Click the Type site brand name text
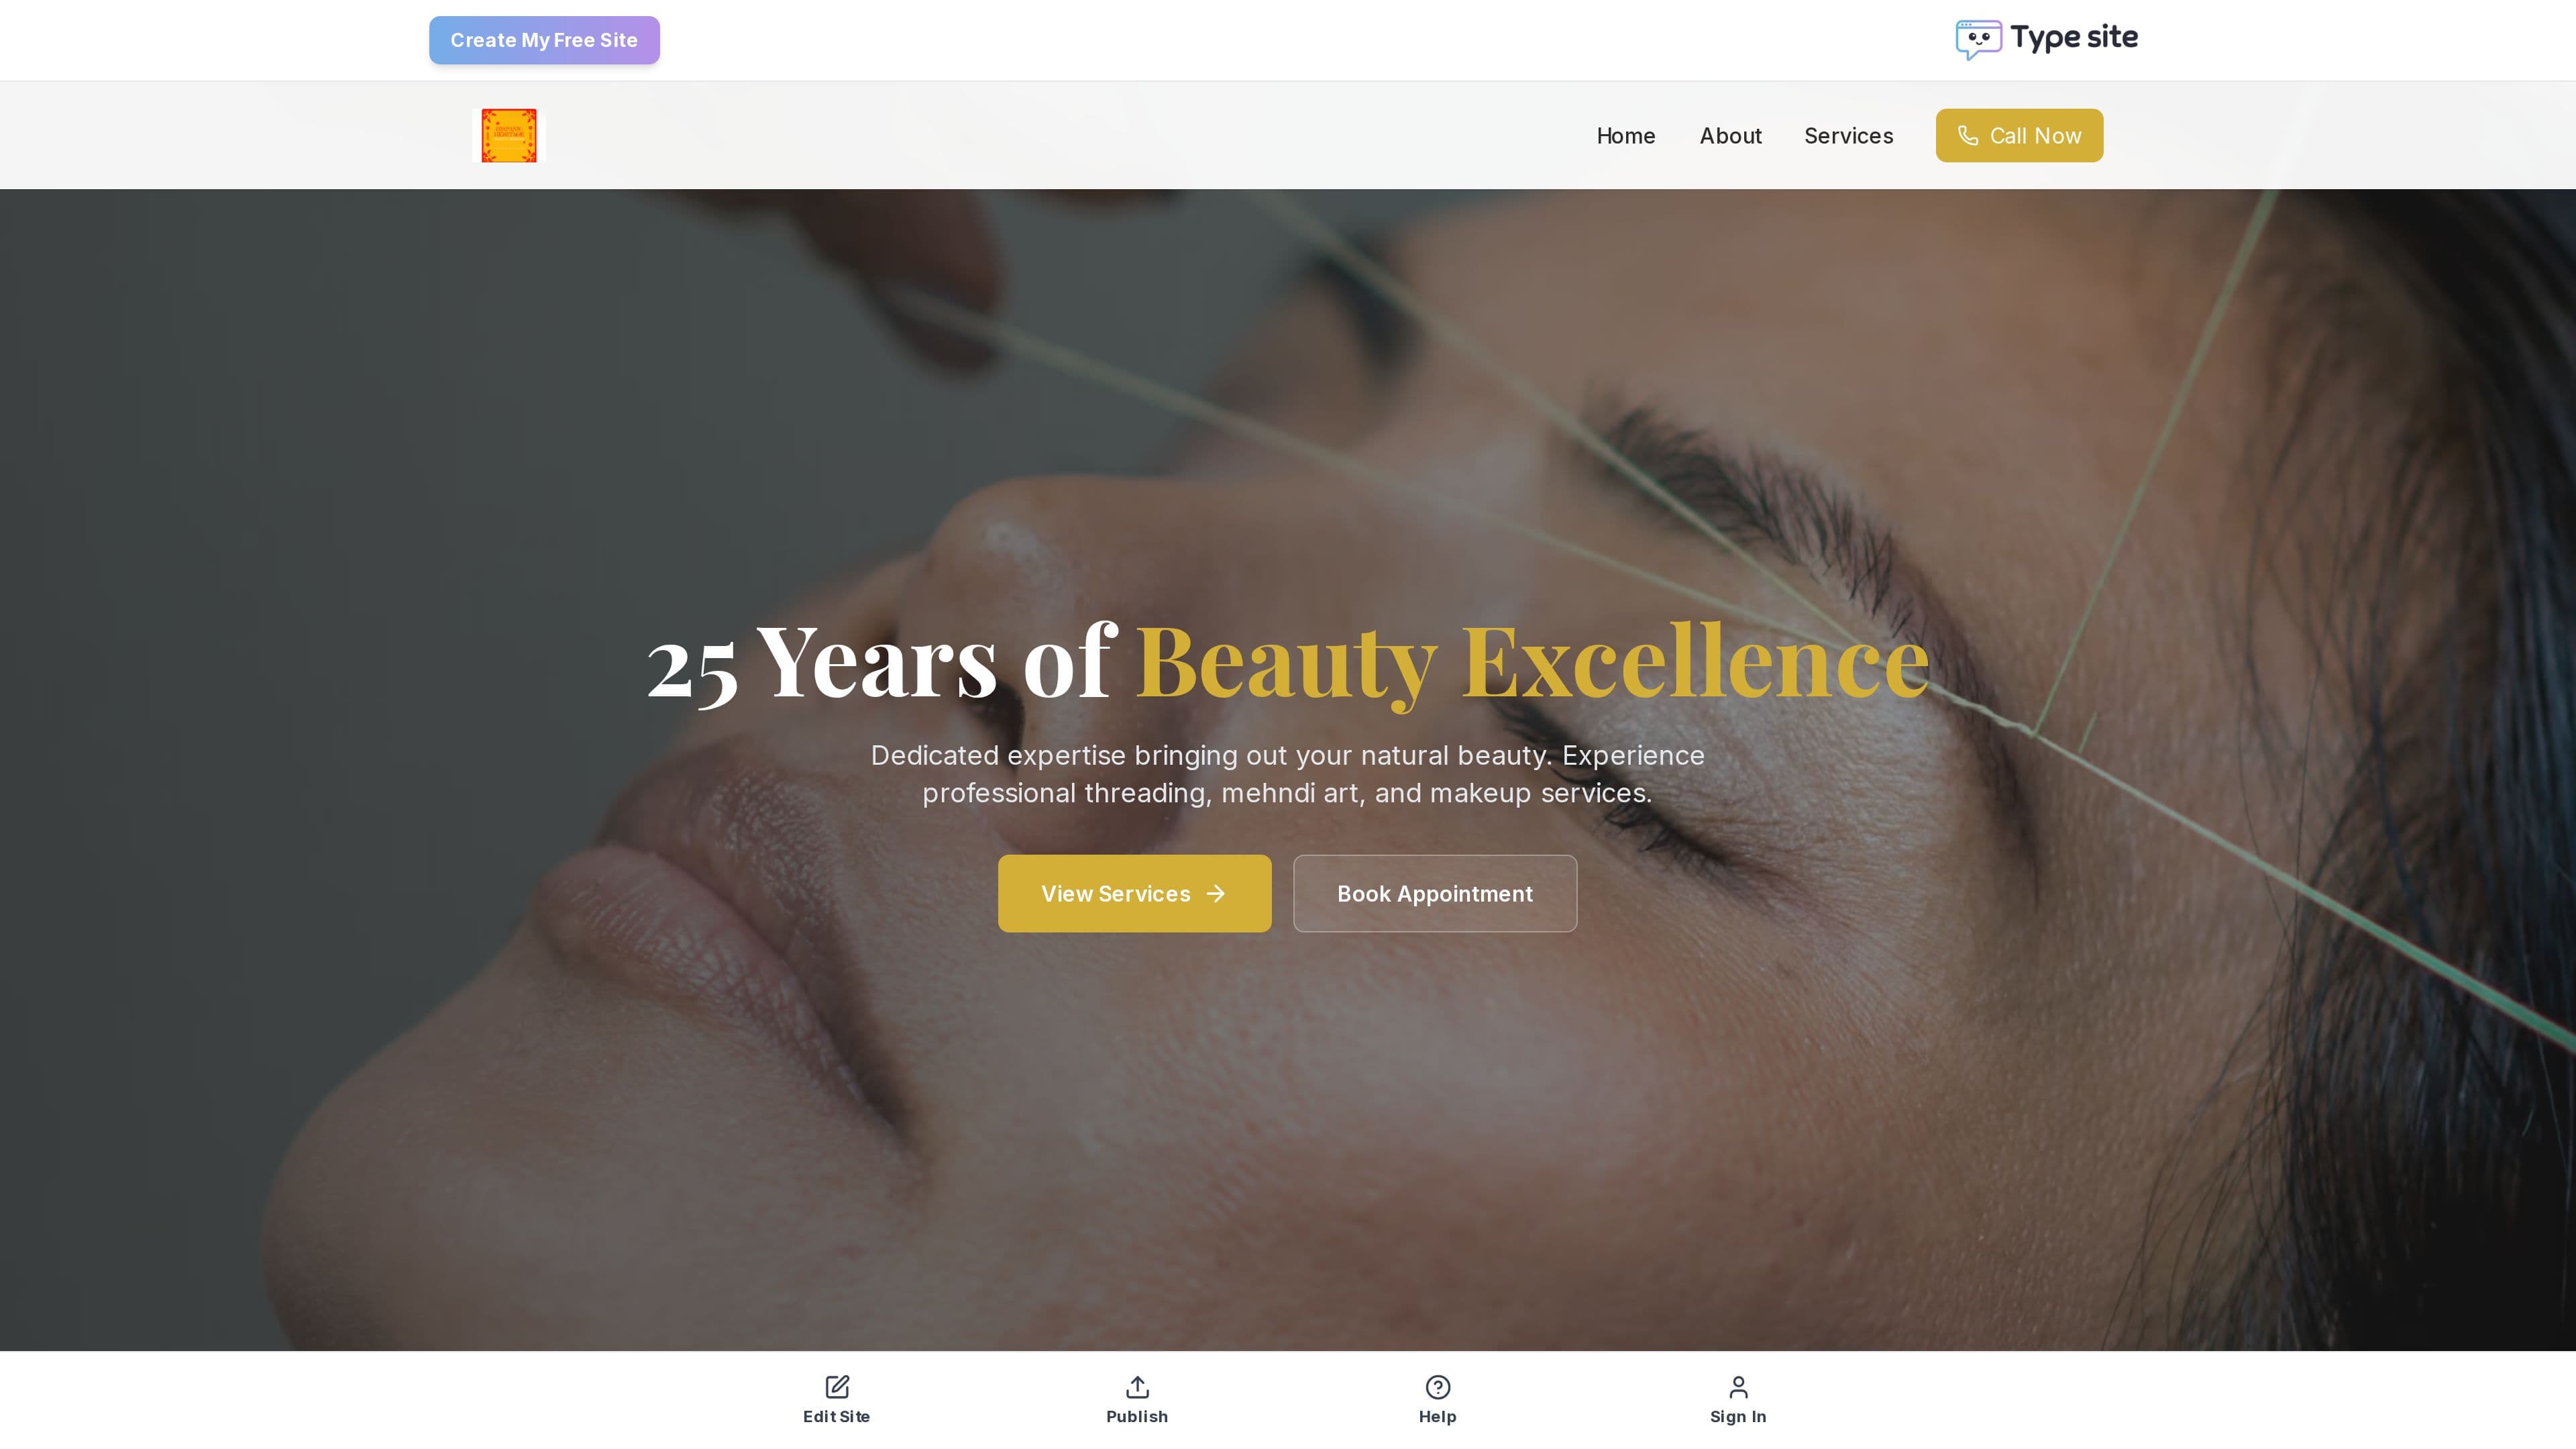Viewport: 2576px width, 1449px height. coord(2074,38)
